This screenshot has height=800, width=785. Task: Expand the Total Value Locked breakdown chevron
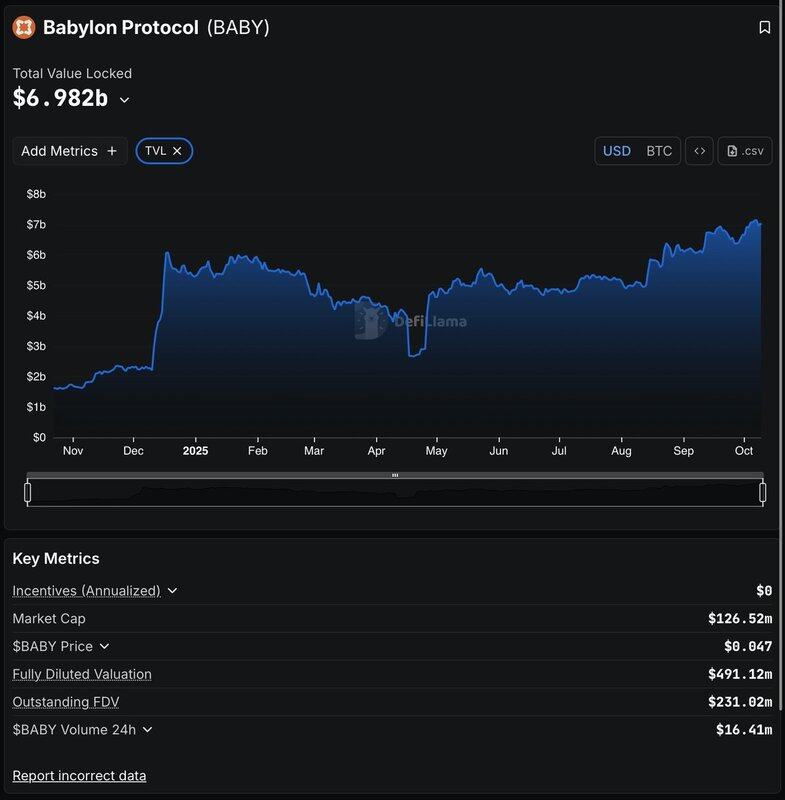[125, 100]
